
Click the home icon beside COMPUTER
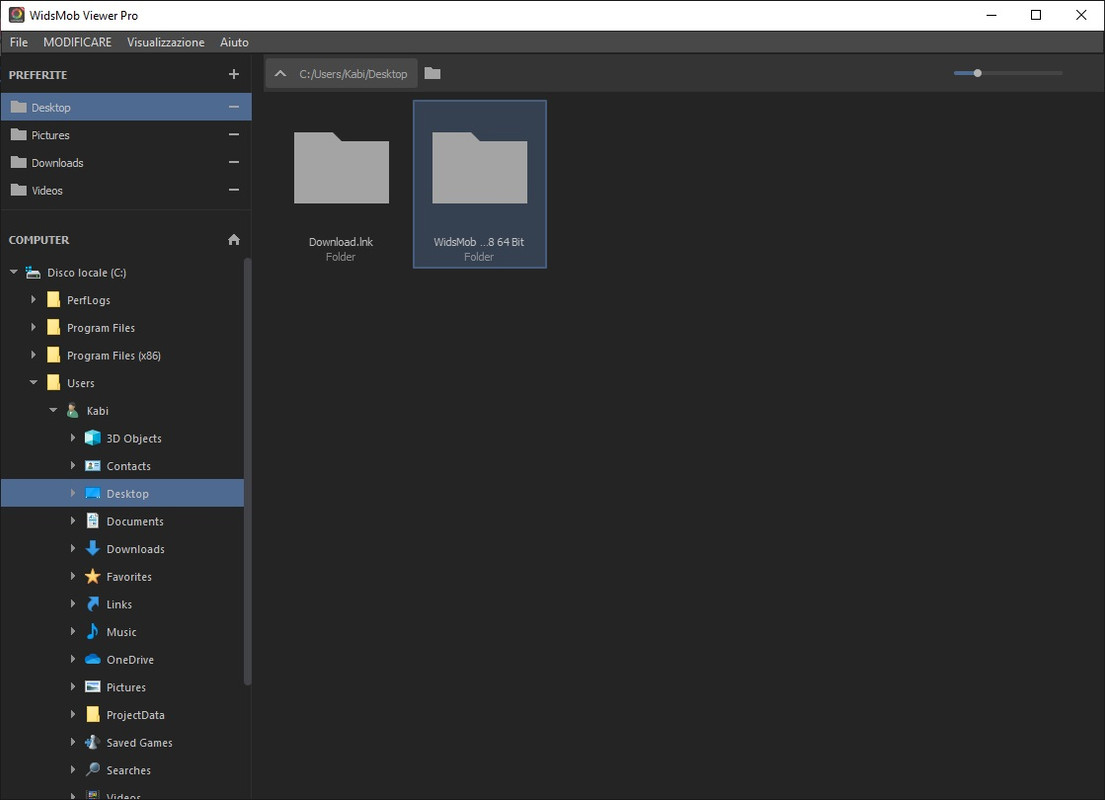click(x=234, y=240)
